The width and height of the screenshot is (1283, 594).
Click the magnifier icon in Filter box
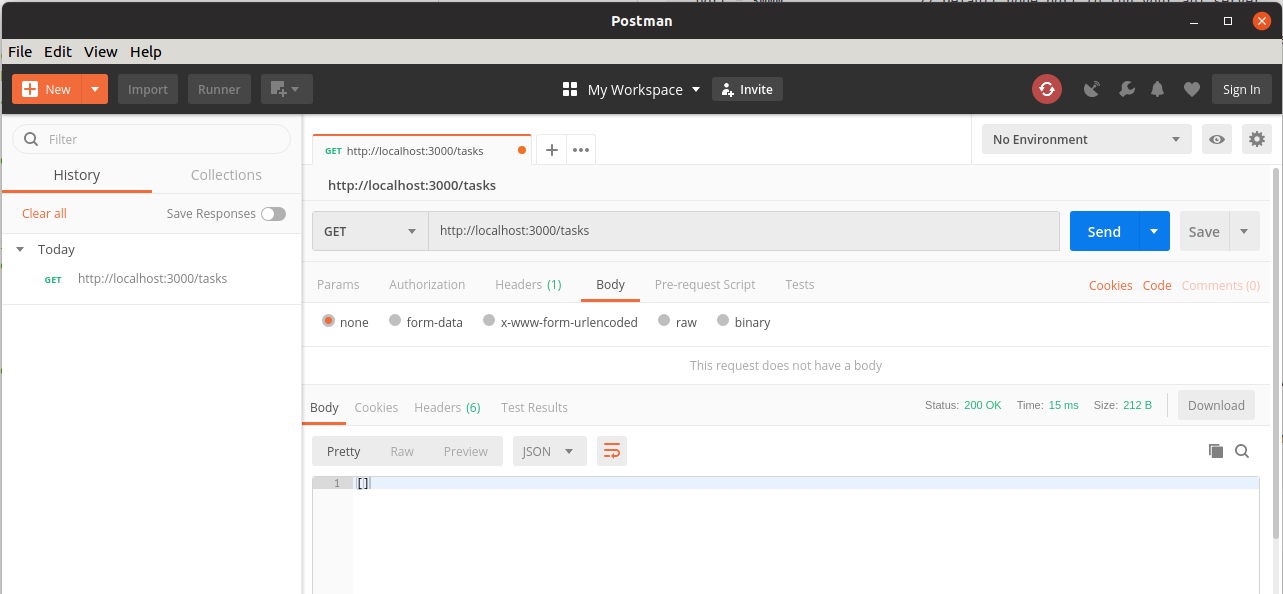(31, 139)
